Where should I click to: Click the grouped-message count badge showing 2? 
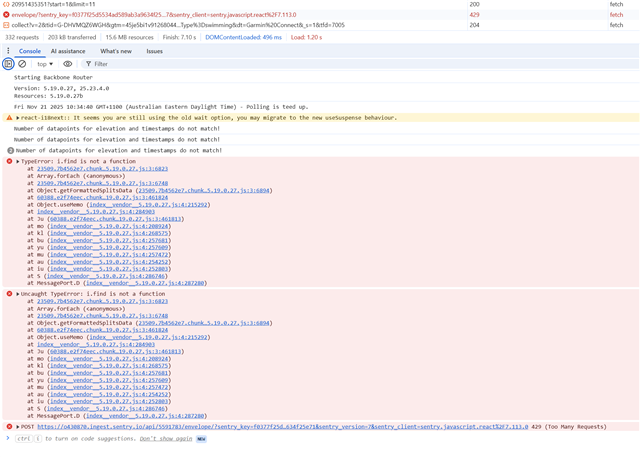pyautogui.click(x=10, y=150)
